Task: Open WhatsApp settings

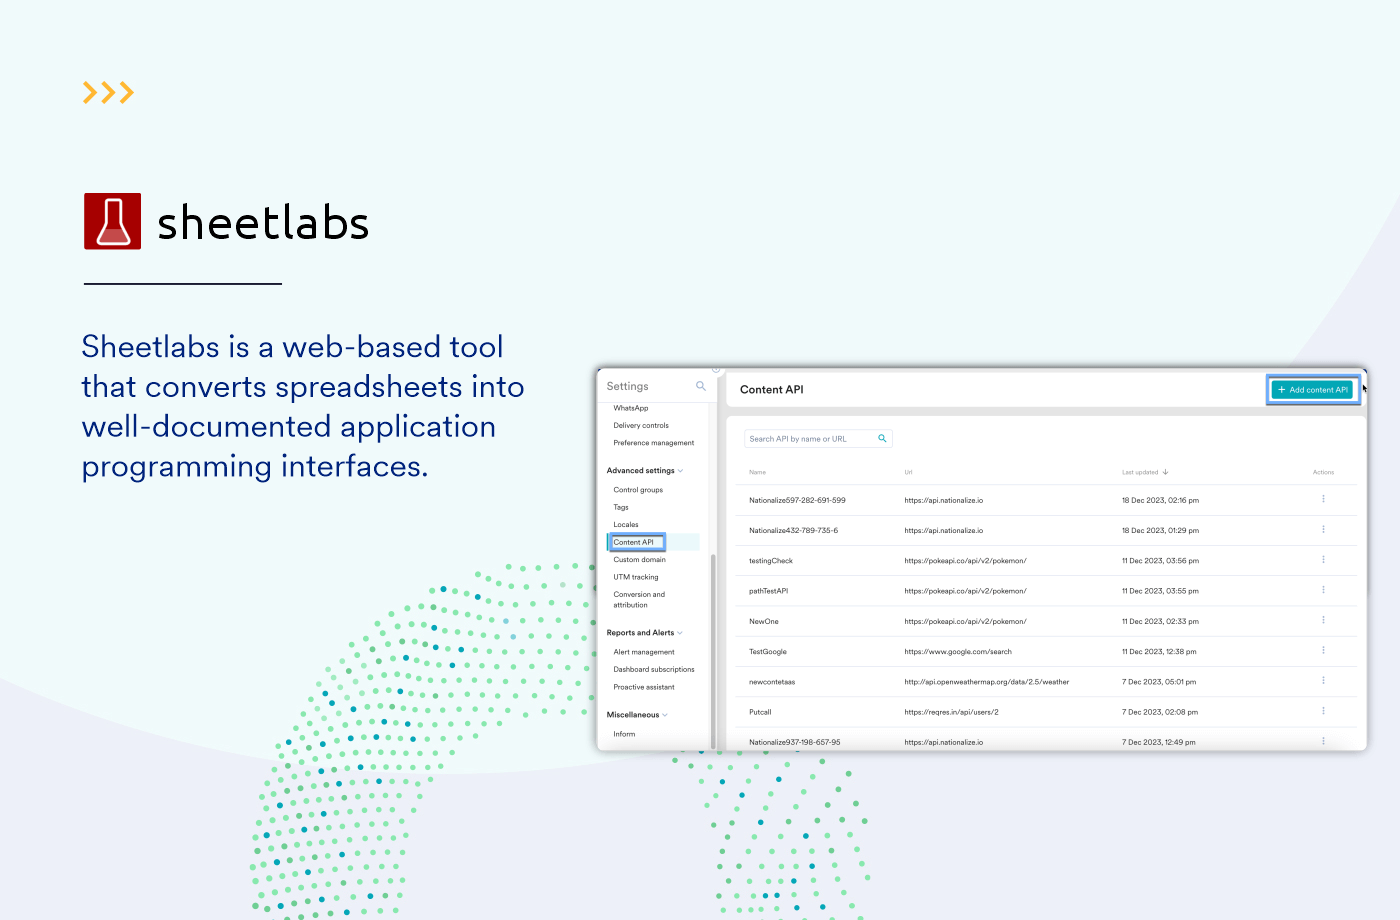Action: (631, 408)
